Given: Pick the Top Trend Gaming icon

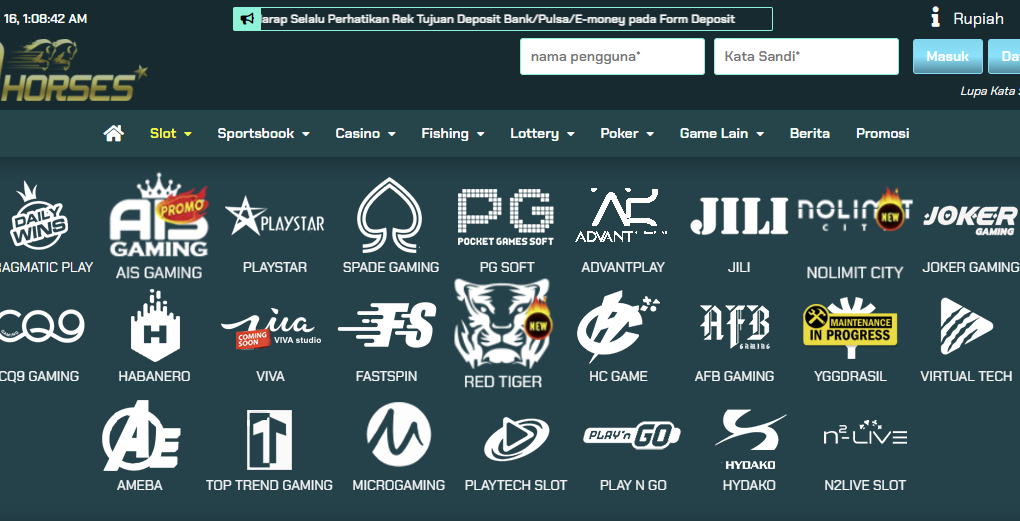Looking at the screenshot, I should coord(269,439).
